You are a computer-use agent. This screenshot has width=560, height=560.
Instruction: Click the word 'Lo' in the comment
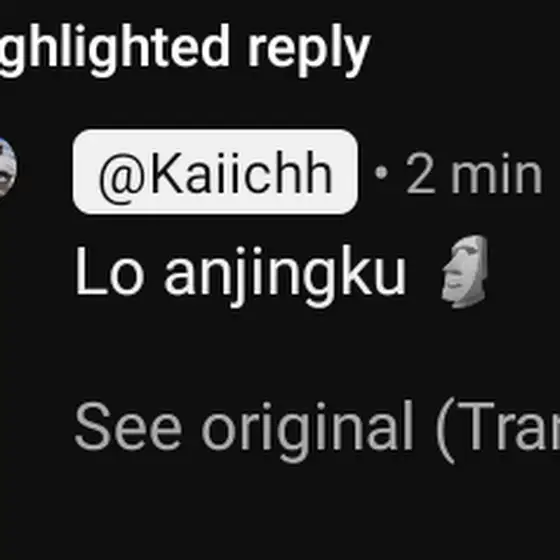pyautogui.click(x=109, y=271)
